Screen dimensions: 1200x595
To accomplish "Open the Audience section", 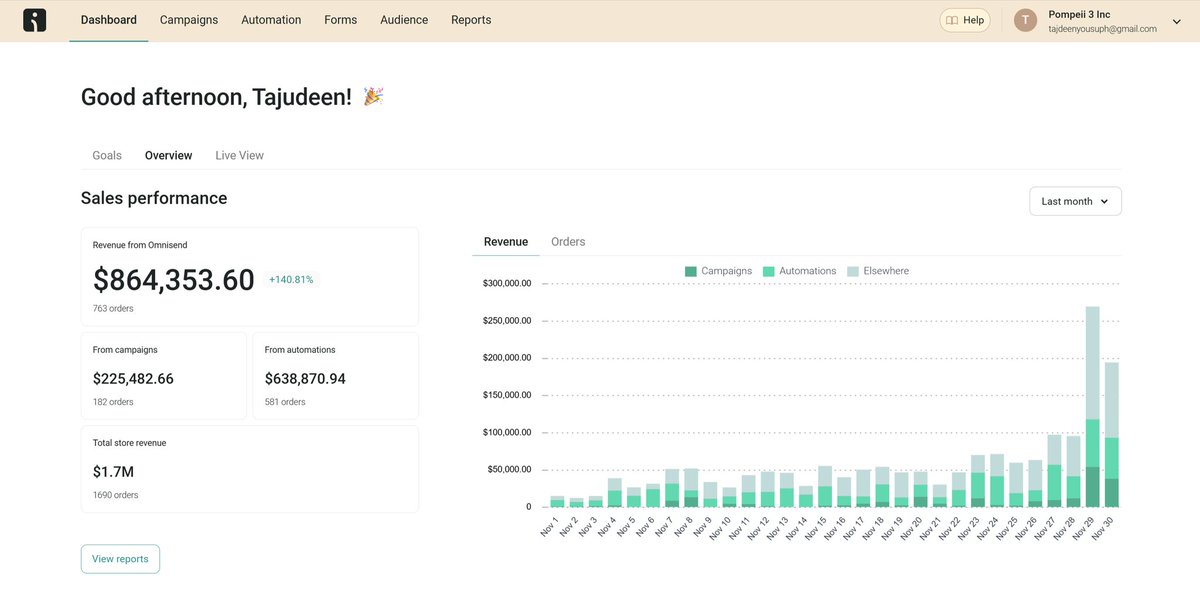I will [404, 20].
